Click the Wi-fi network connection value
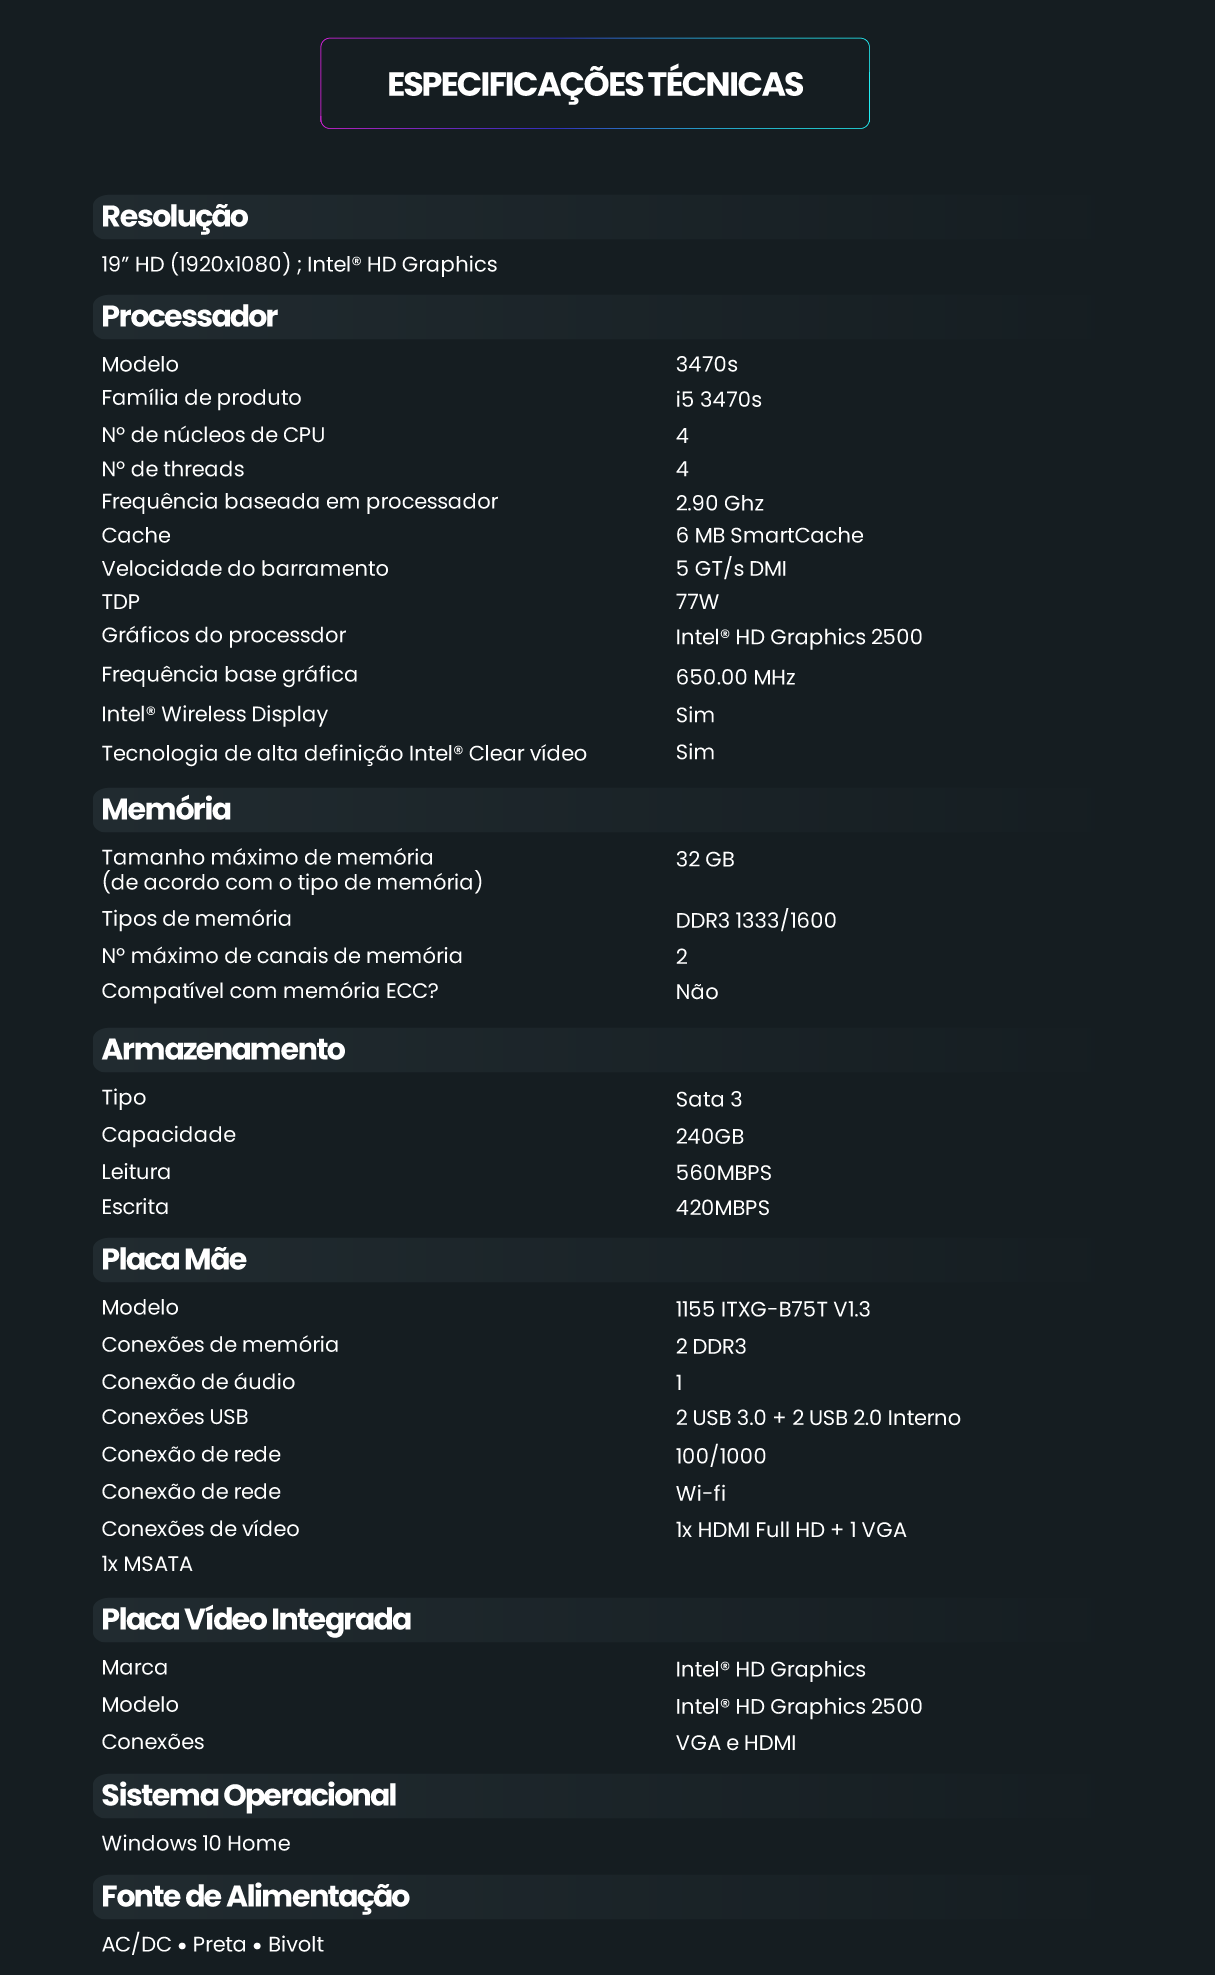 tap(701, 1493)
